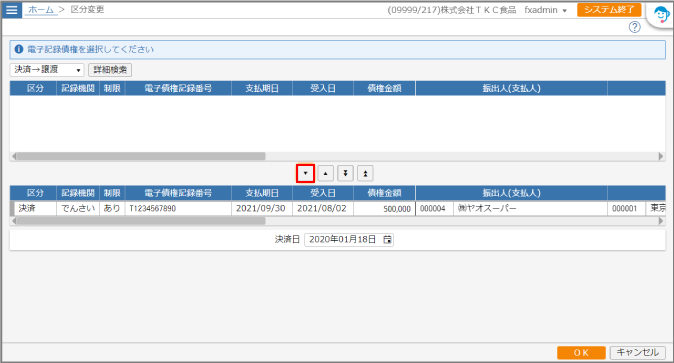Select the upper table 記録機関 column header
Viewport: 674px width, 363px height.
coord(78,88)
